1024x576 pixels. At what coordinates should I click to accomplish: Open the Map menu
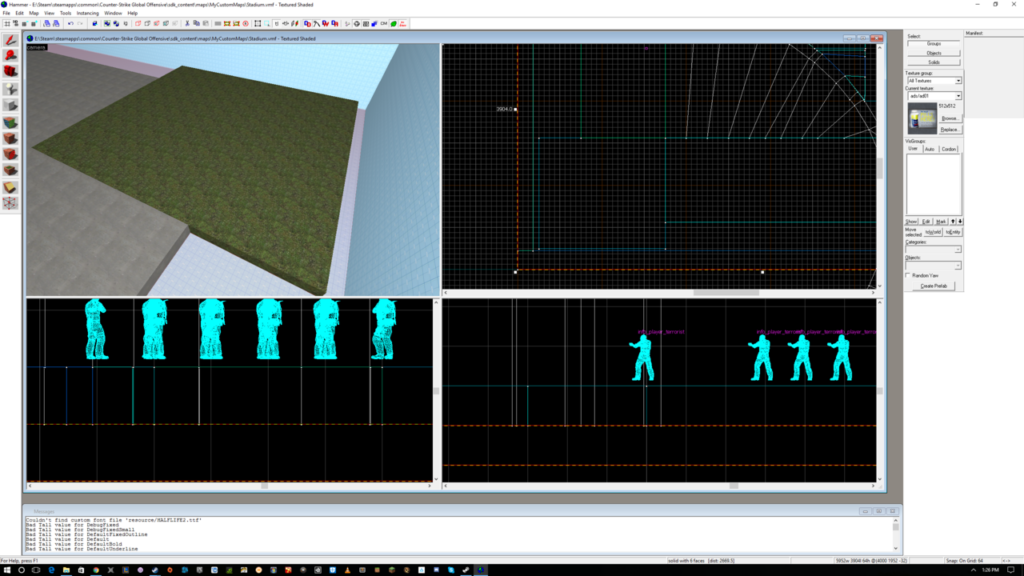click(34, 13)
